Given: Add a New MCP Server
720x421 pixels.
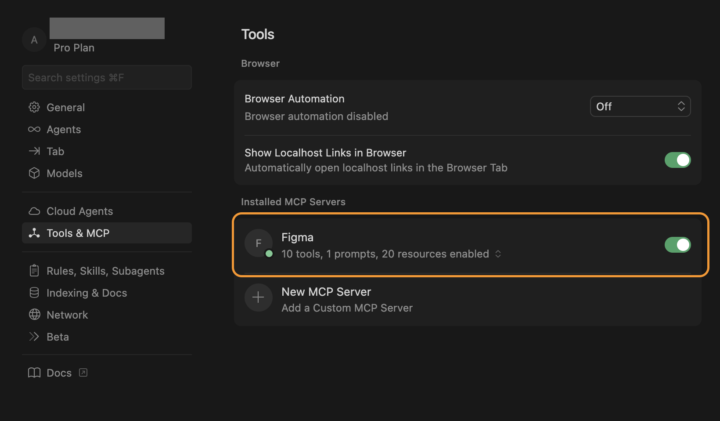Looking at the screenshot, I should click(468, 299).
